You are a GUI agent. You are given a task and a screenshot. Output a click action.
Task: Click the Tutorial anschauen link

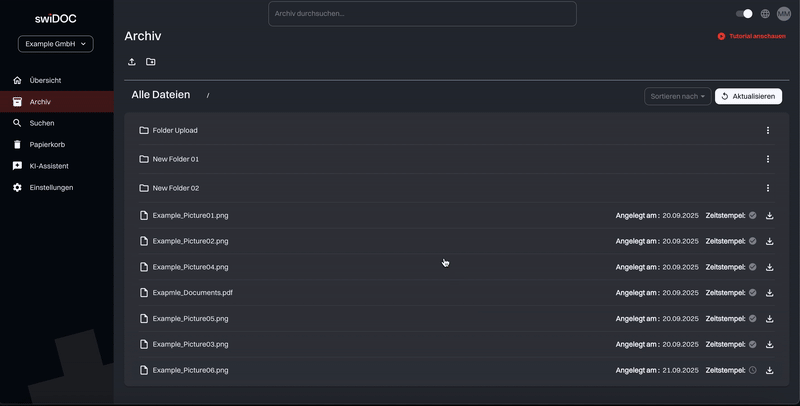tap(754, 36)
